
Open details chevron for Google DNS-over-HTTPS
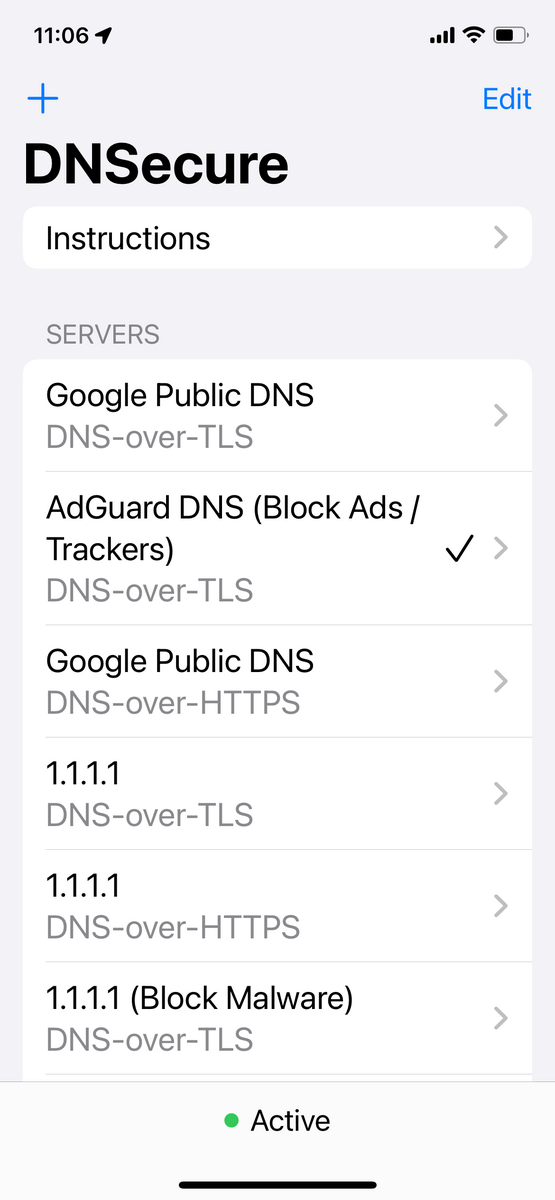click(501, 681)
